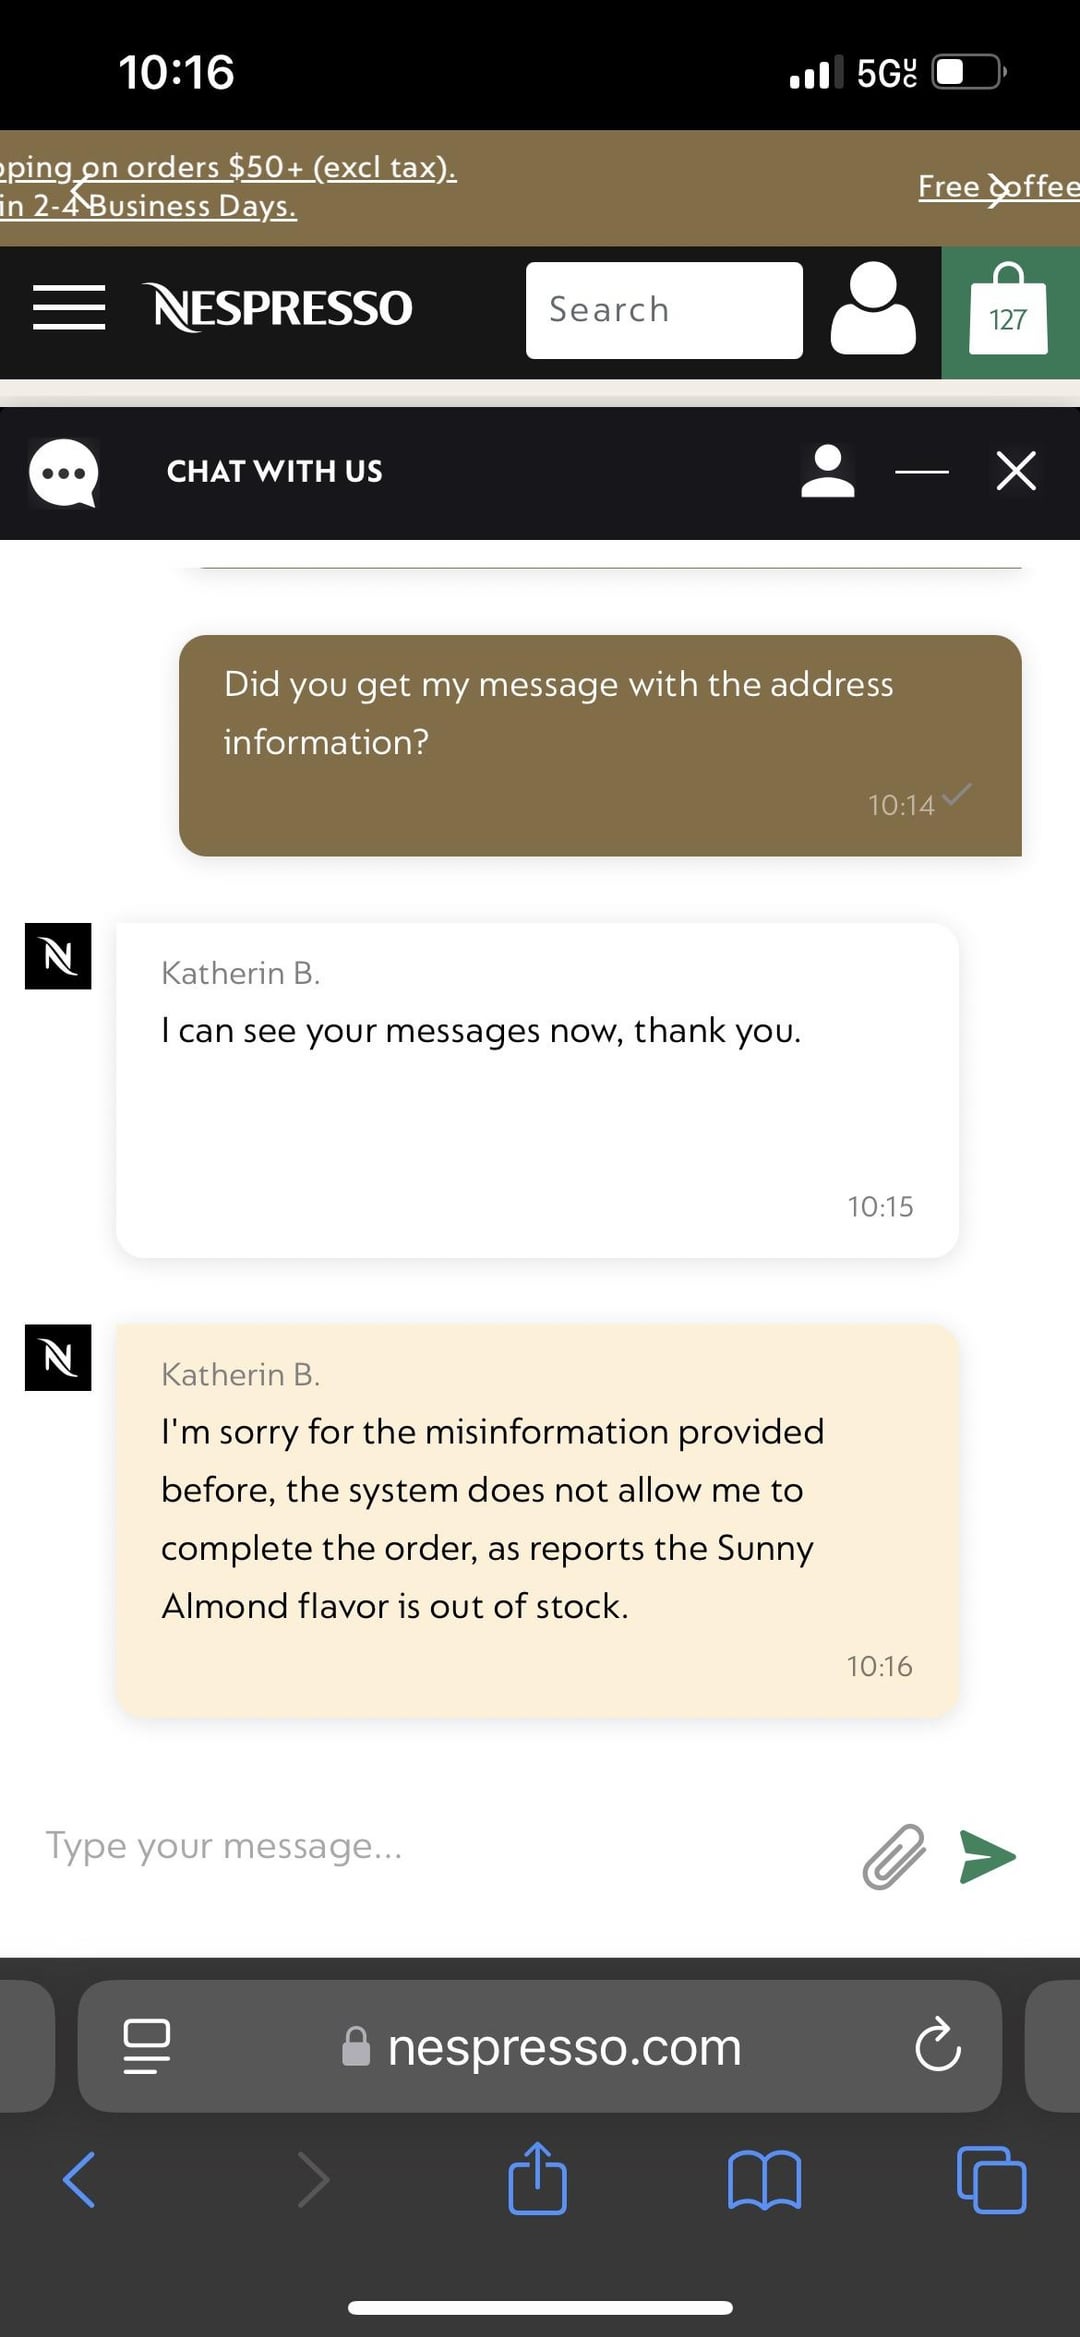Reload the nespresso.com page
This screenshot has width=1080, height=2337.
937,2046
